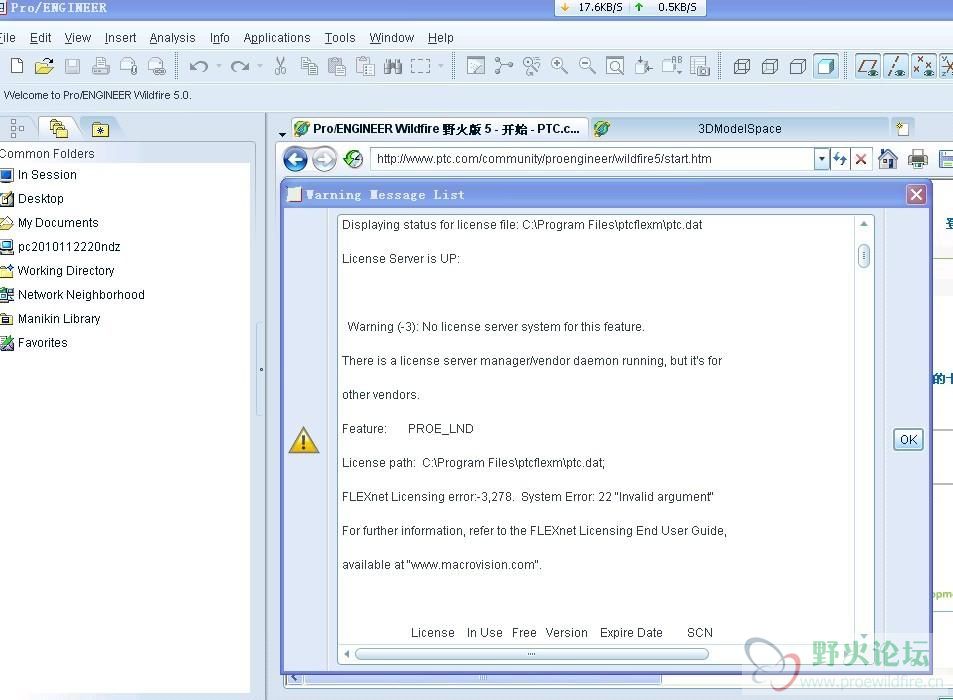Image resolution: width=953 pixels, height=700 pixels.
Task: Select In Session folder
Action: click(x=40, y=175)
